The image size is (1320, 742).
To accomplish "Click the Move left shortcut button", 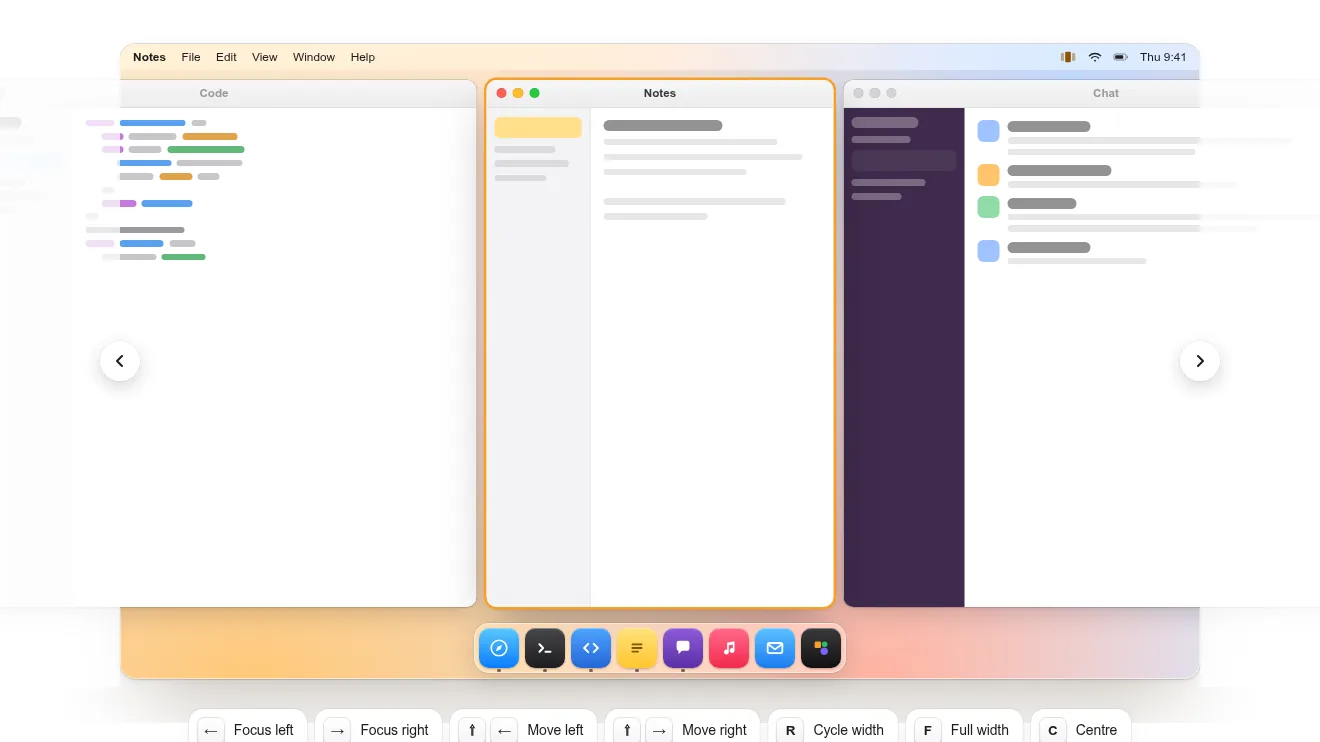I will click(523, 729).
